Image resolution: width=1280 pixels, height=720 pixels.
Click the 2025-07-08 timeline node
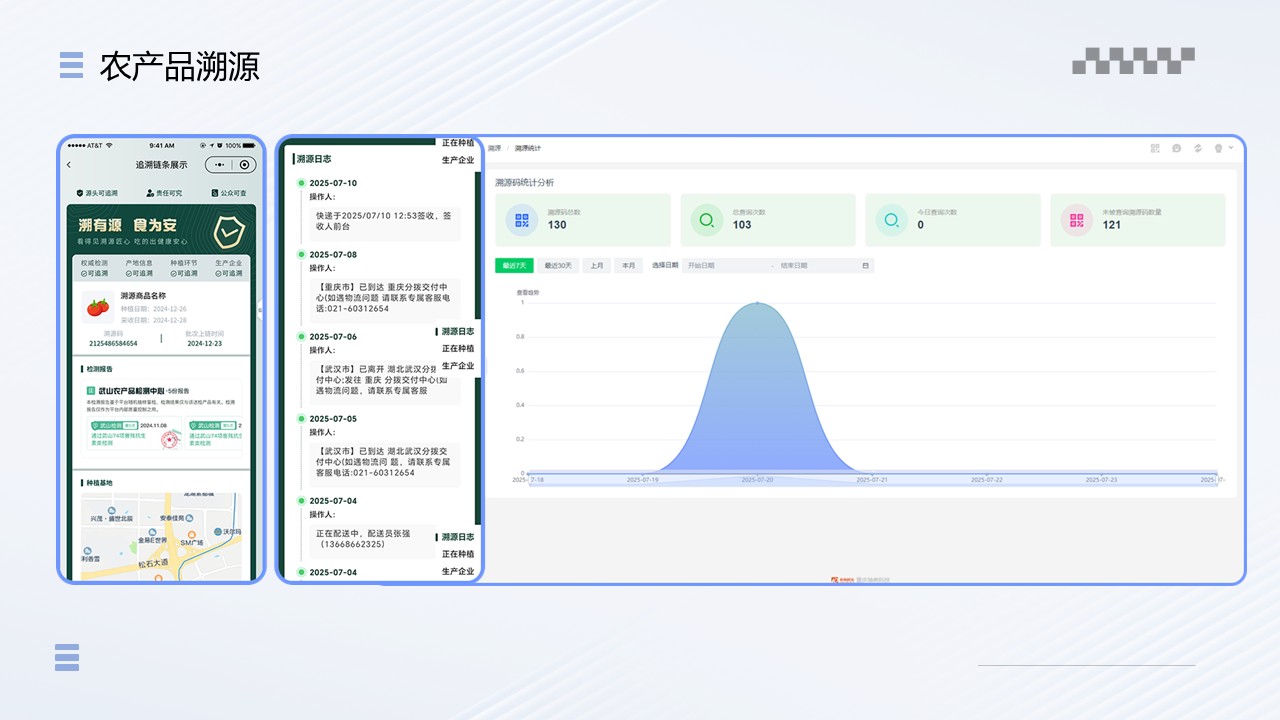[x=301, y=255]
